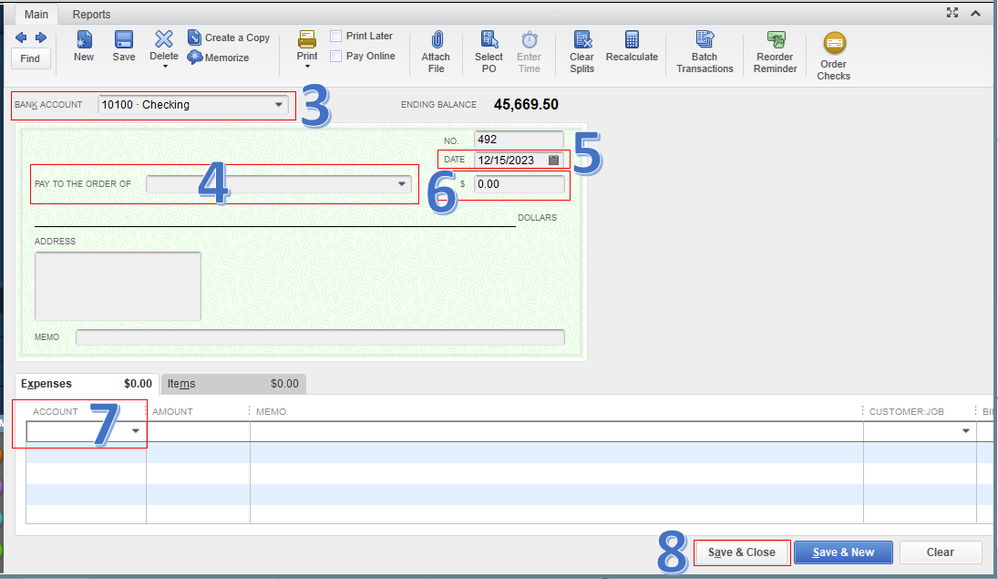The image size is (998, 579).
Task: Open the Bank Account dropdown
Action: pos(278,104)
